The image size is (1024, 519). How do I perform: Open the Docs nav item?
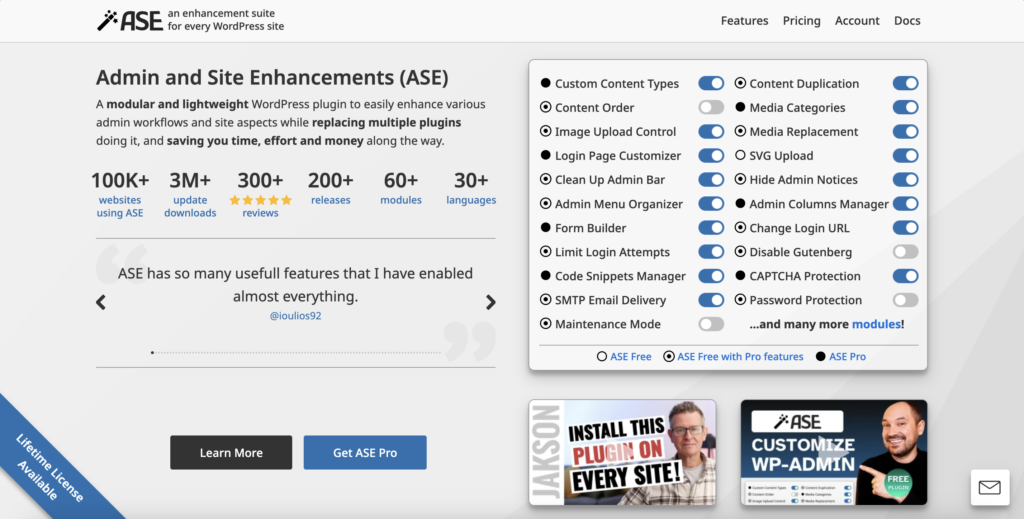pos(907,21)
